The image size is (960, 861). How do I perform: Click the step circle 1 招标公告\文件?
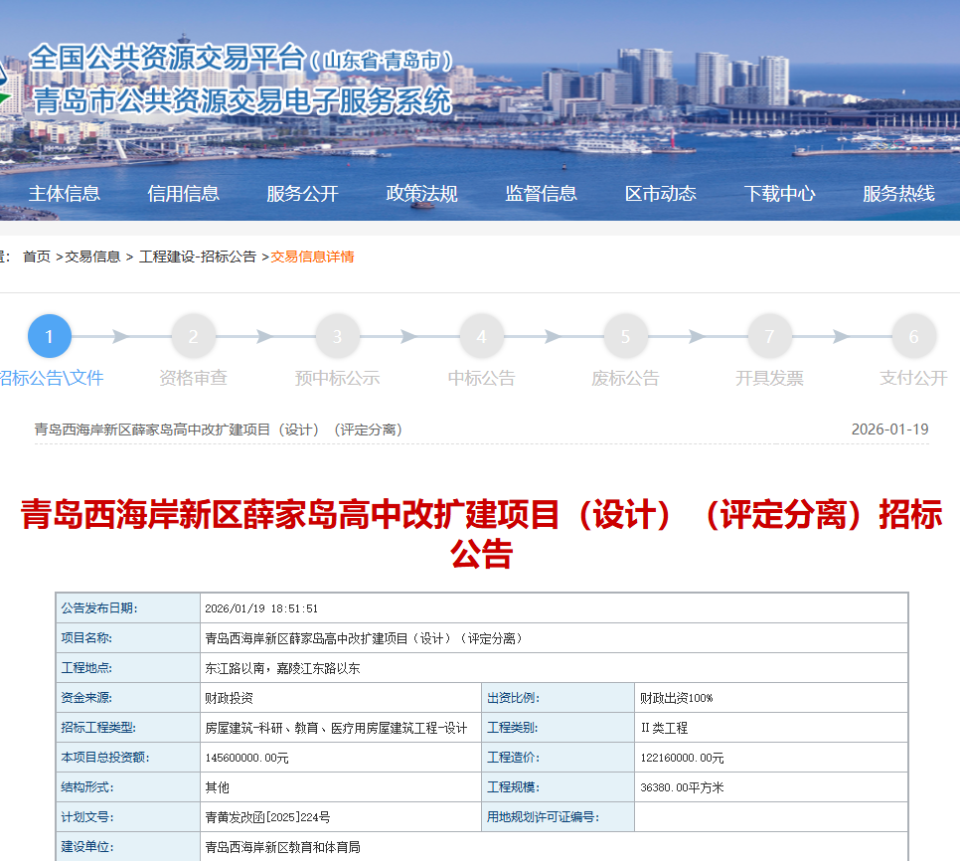pyautogui.click(x=50, y=336)
